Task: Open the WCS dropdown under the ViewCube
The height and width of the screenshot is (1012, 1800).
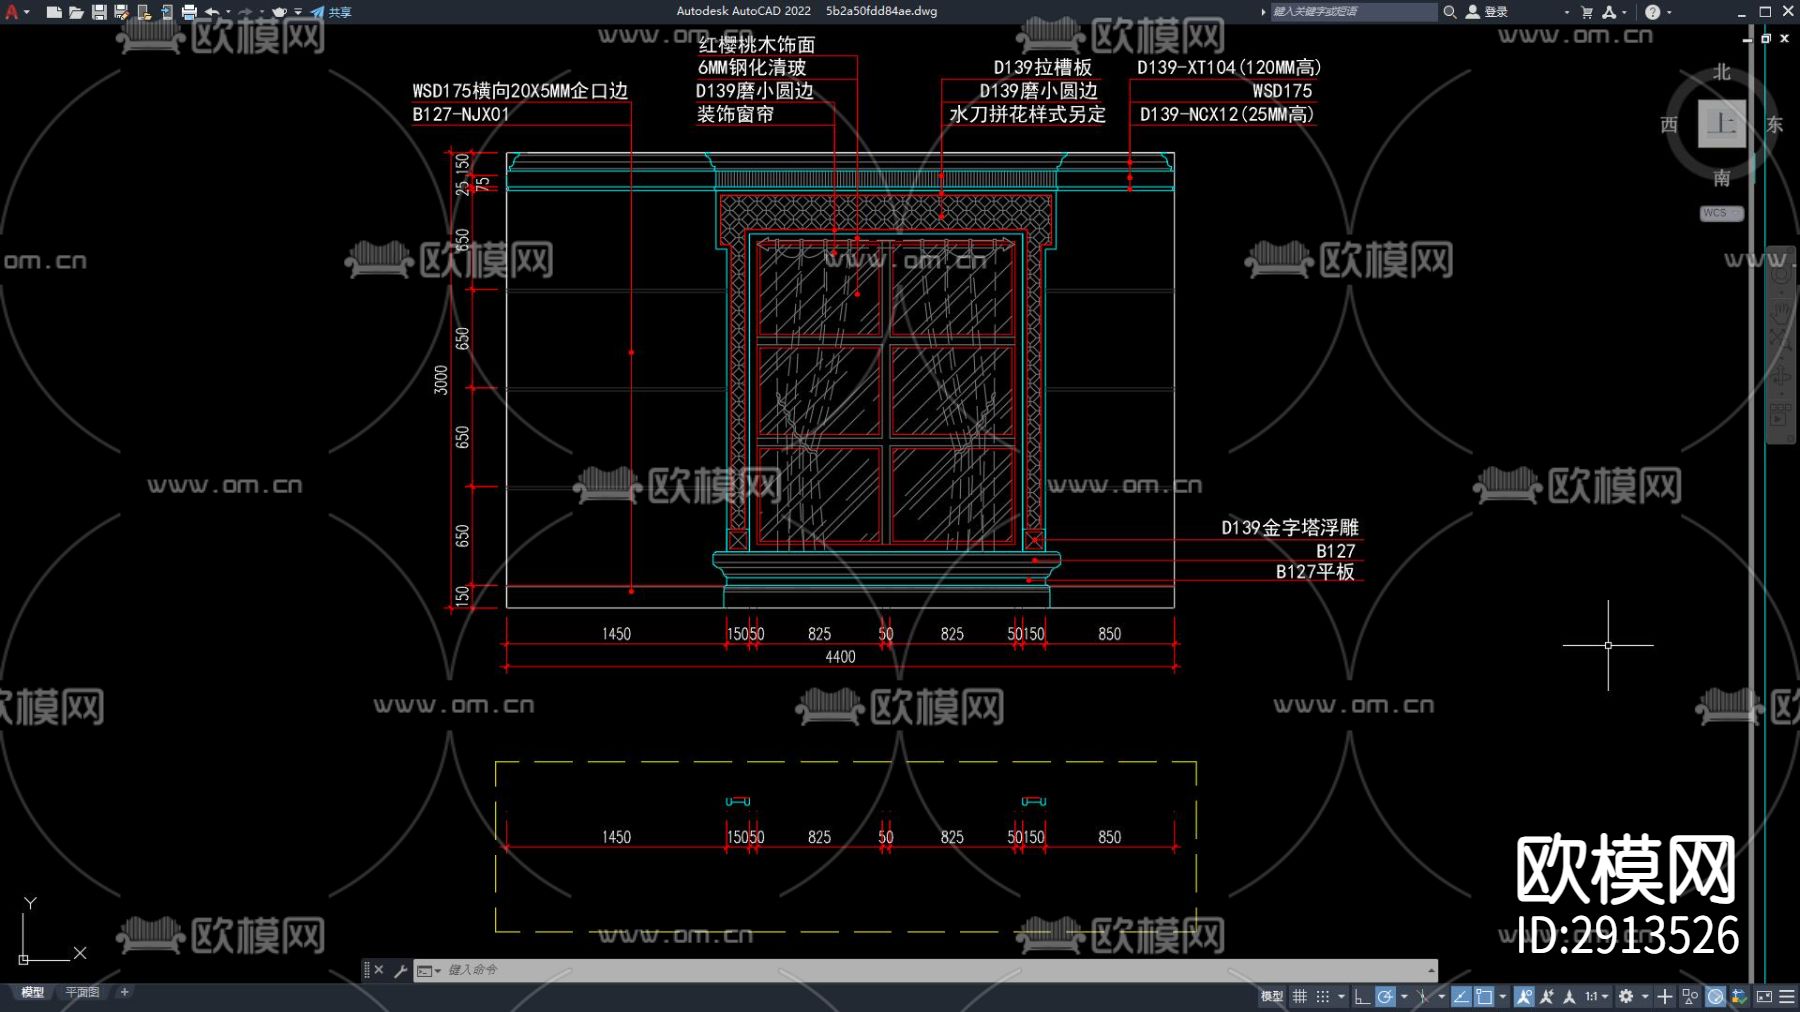Action: 1720,213
